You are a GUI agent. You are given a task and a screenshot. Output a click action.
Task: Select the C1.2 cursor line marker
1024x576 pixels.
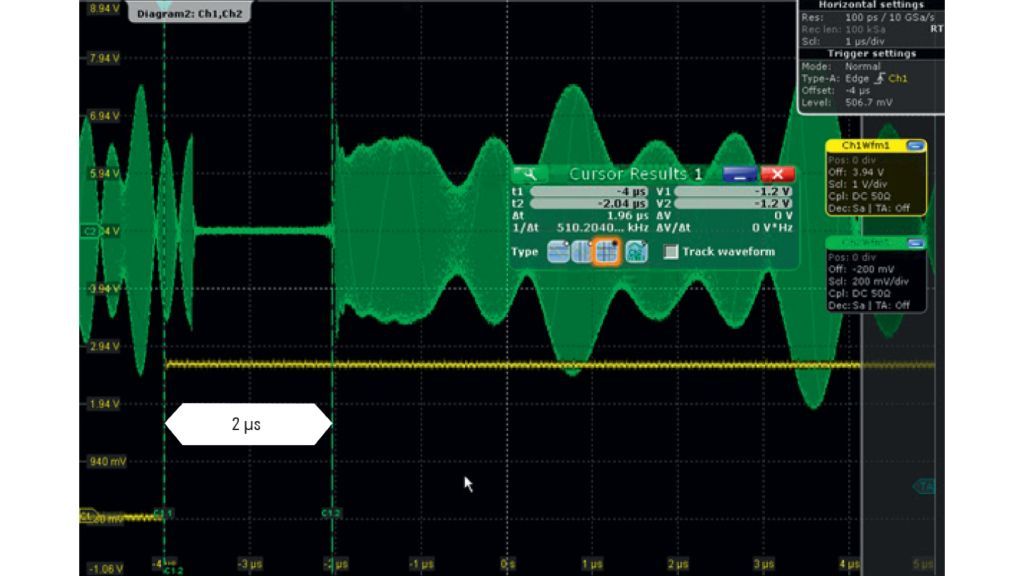(x=331, y=513)
